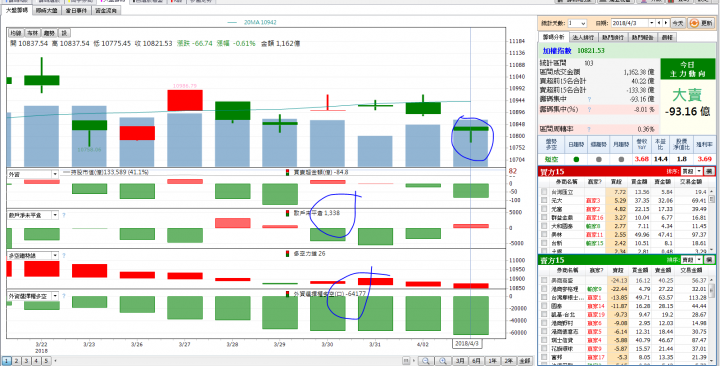Viewport: 720px width, 366px height.
Task: Click help icon next to 散戶淨未平倉 selector
Action: pos(64,214)
